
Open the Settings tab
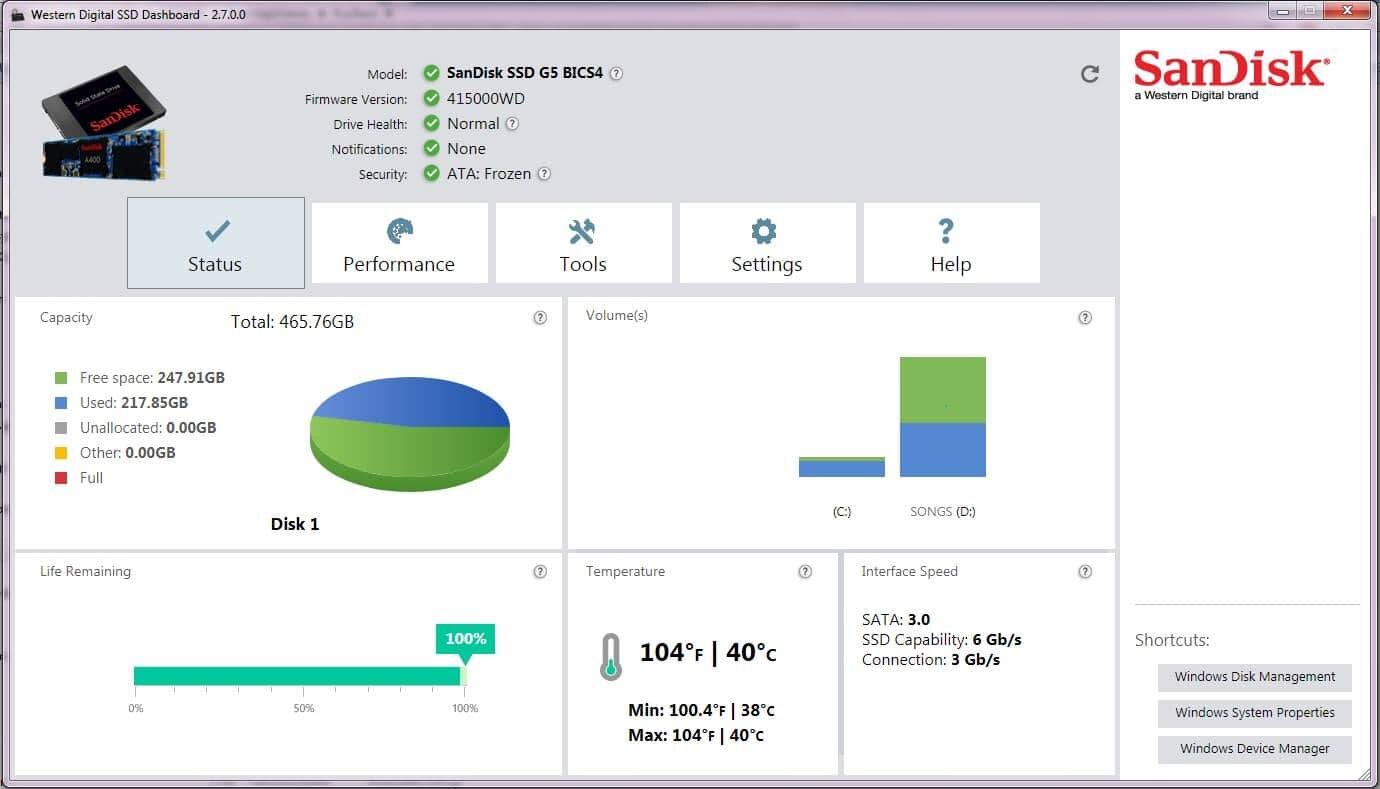pyautogui.click(x=767, y=243)
